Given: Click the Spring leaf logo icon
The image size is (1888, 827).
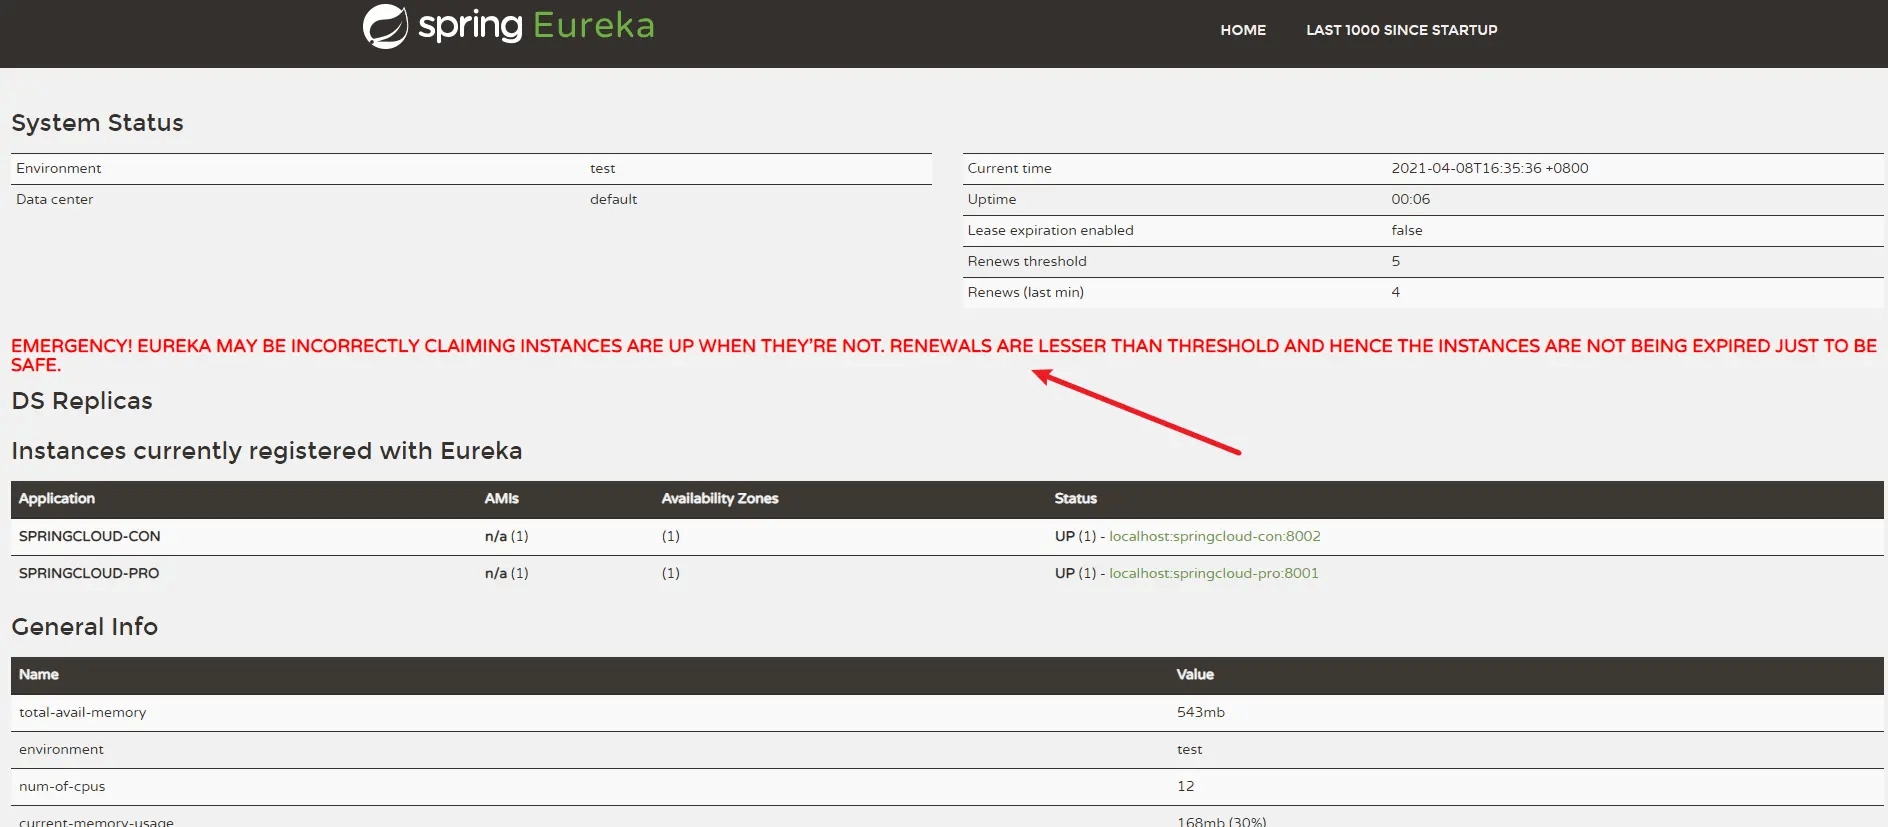Looking at the screenshot, I should pos(385,26).
